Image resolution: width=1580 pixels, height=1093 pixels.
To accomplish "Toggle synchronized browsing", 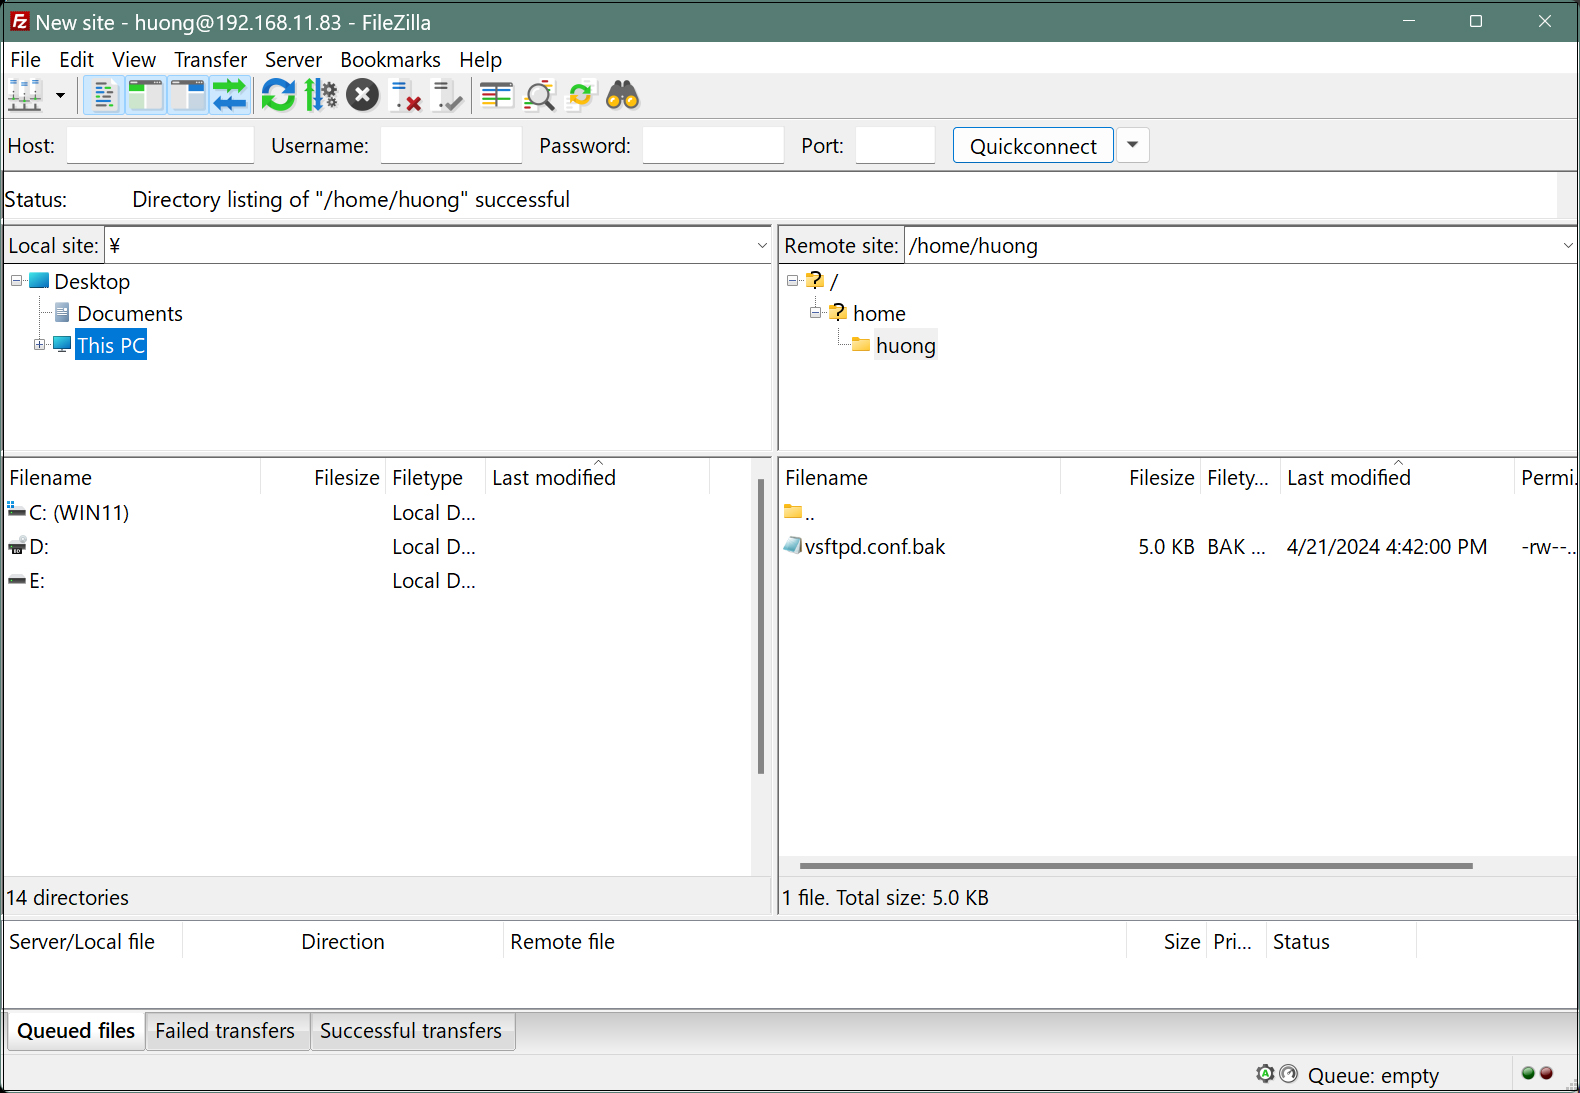I will tap(581, 96).
